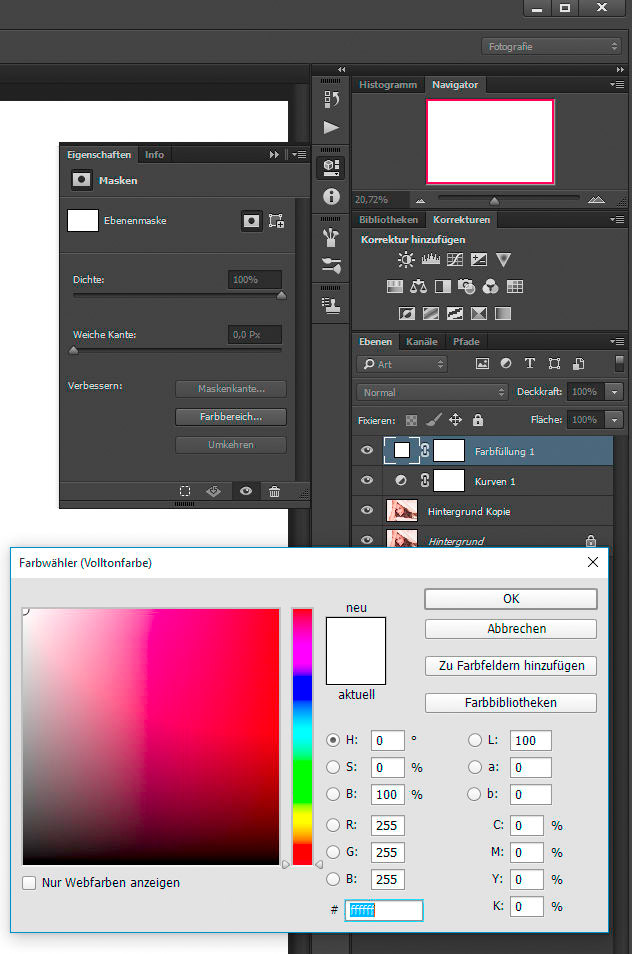Open the Navigator panel flyout menu
Image resolution: width=632 pixels, height=954 pixels.
[x=617, y=85]
